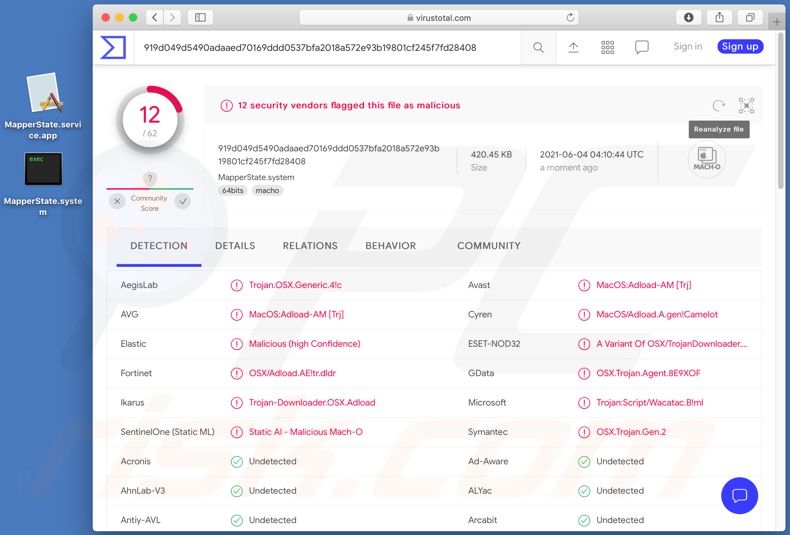Select Acronis undetected check icon
790x535 pixels.
pos(236,461)
